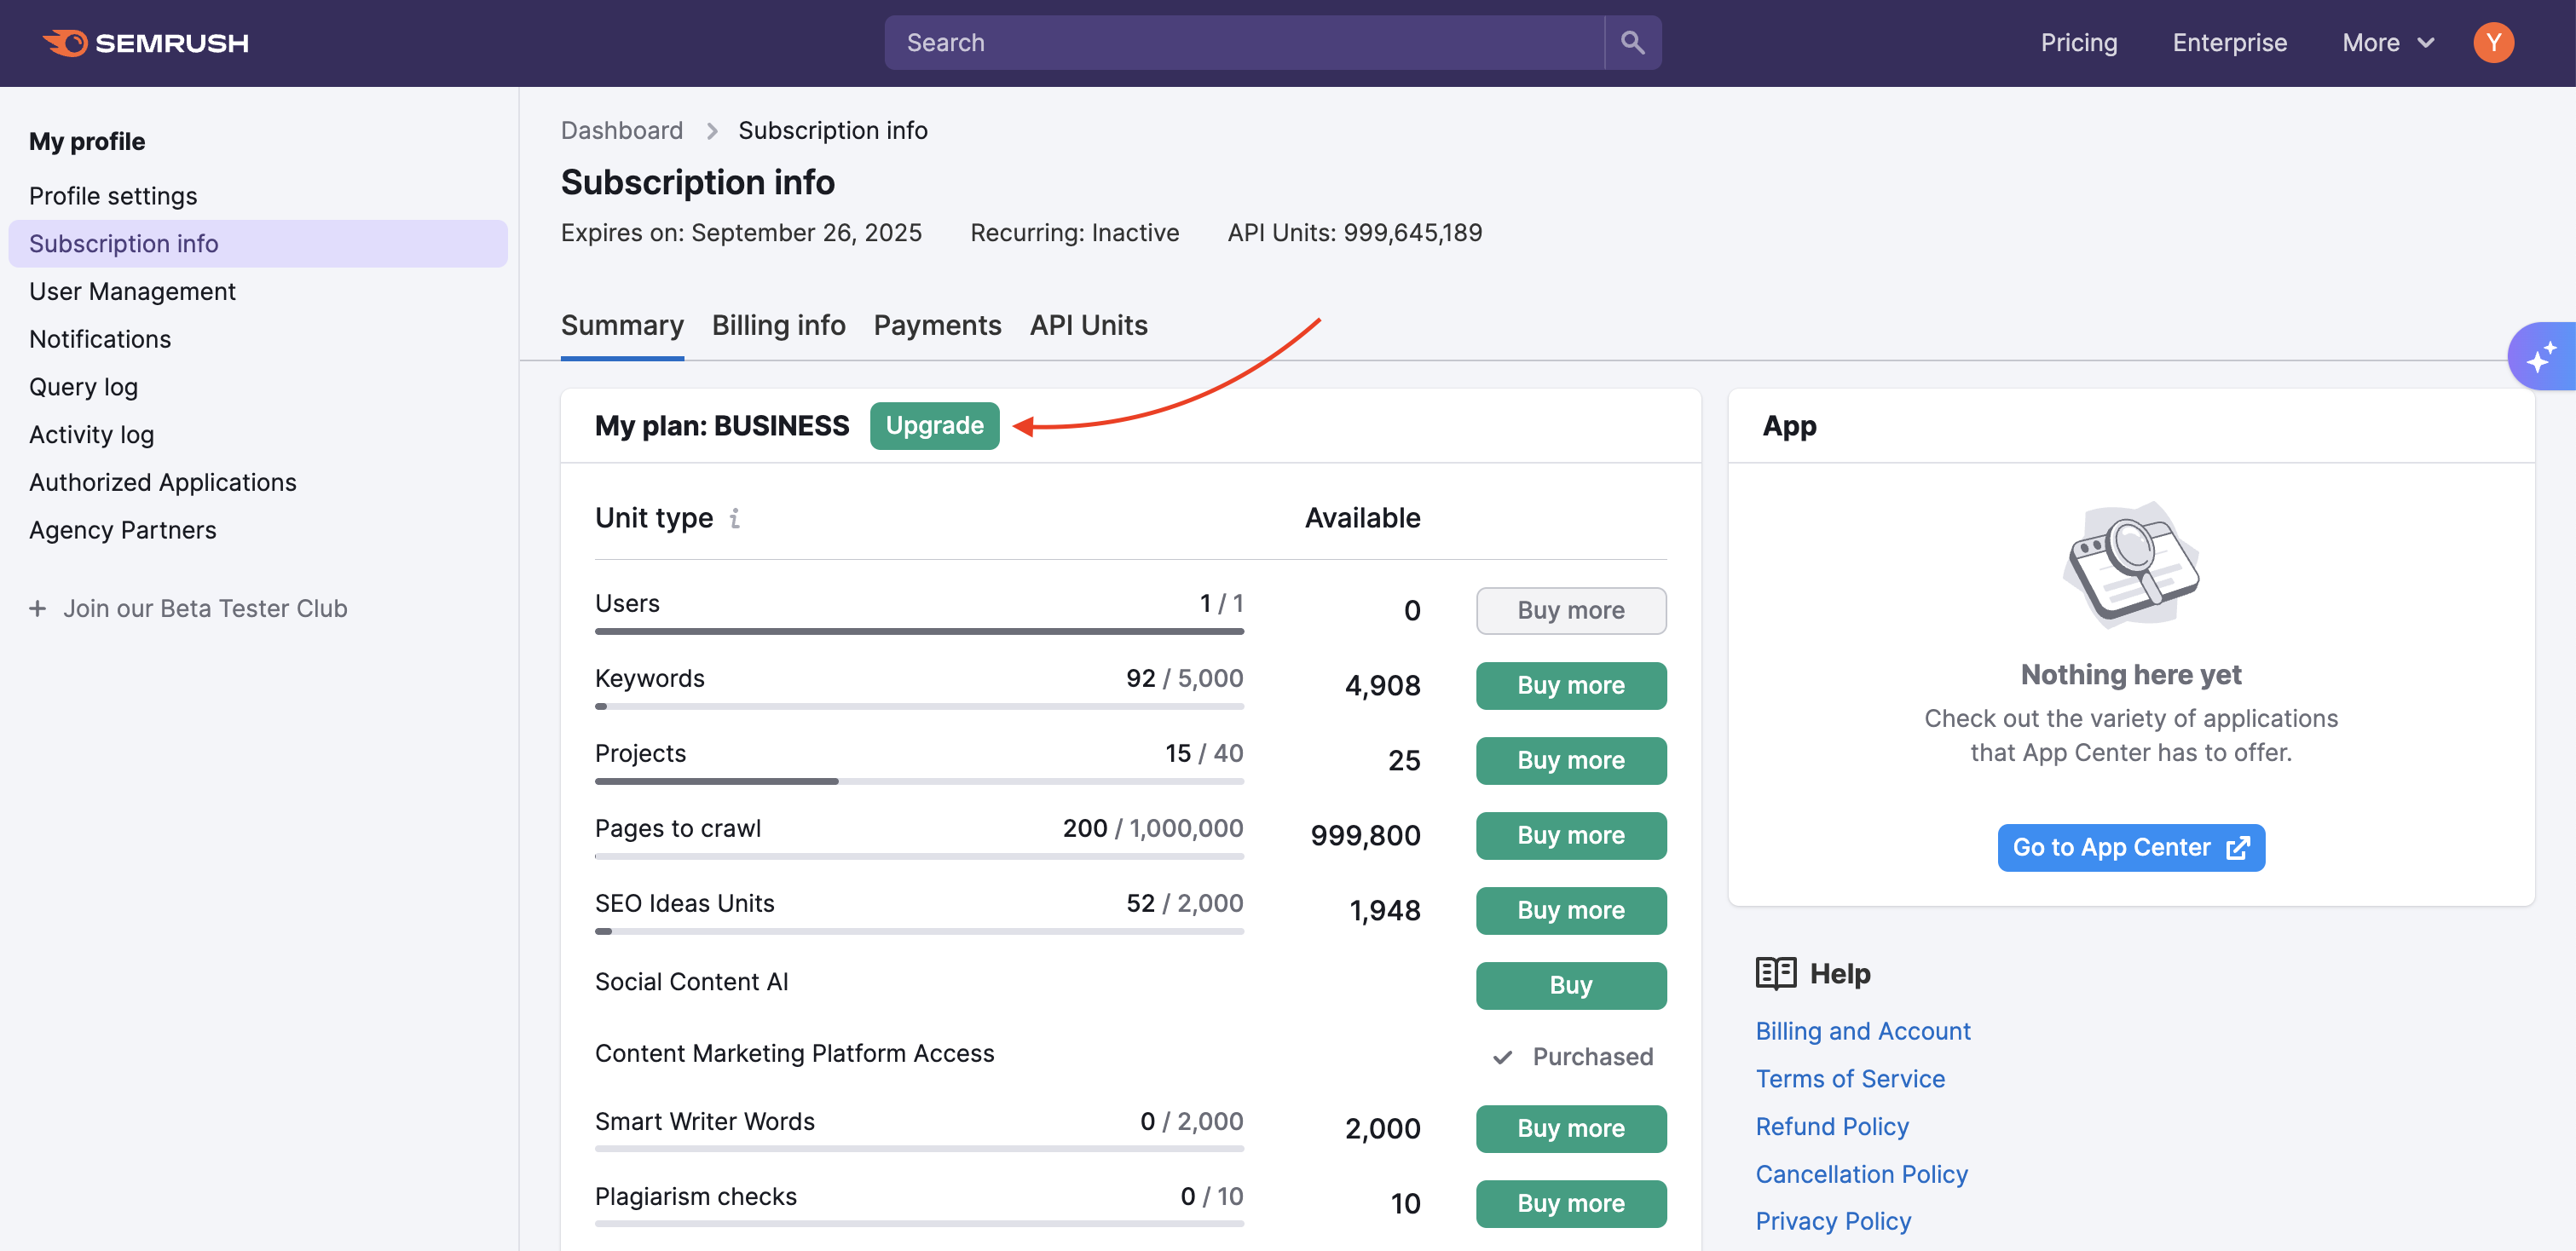Click the plus icon beside Beta Tester Club

pos(38,608)
